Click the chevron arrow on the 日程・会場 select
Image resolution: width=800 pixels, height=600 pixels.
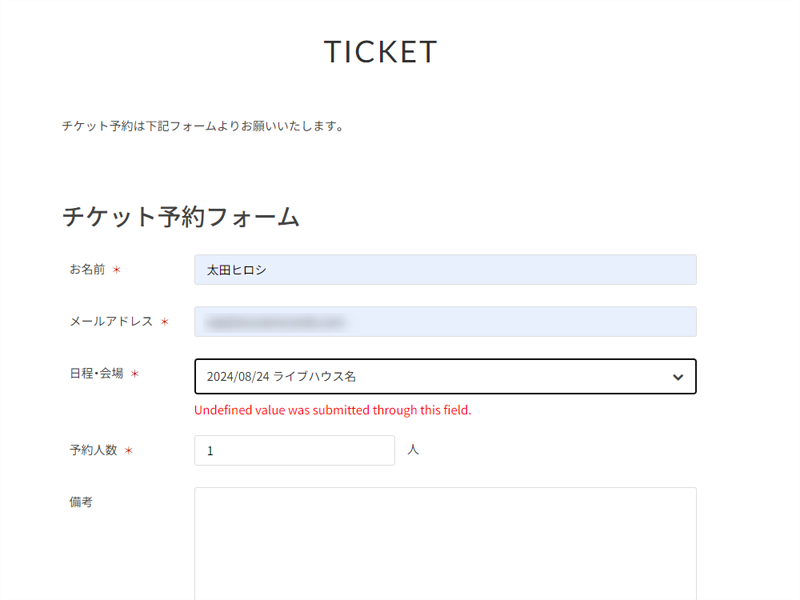click(x=678, y=377)
